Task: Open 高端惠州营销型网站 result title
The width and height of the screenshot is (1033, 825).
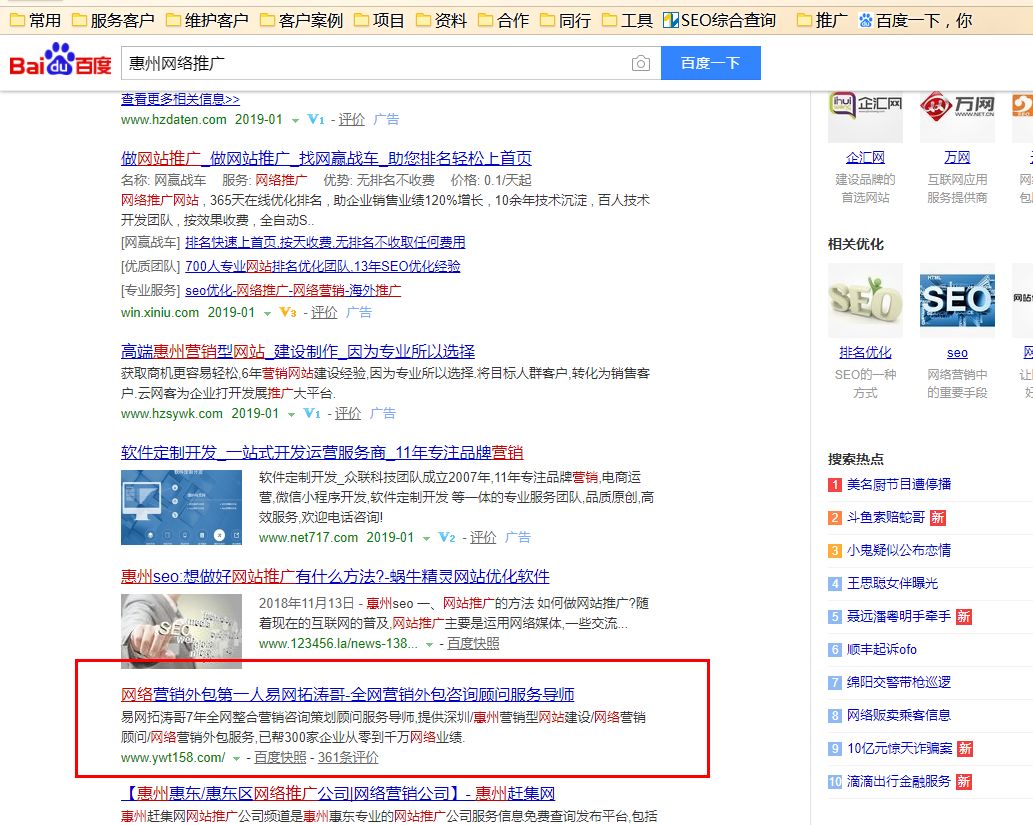Action: (298, 351)
